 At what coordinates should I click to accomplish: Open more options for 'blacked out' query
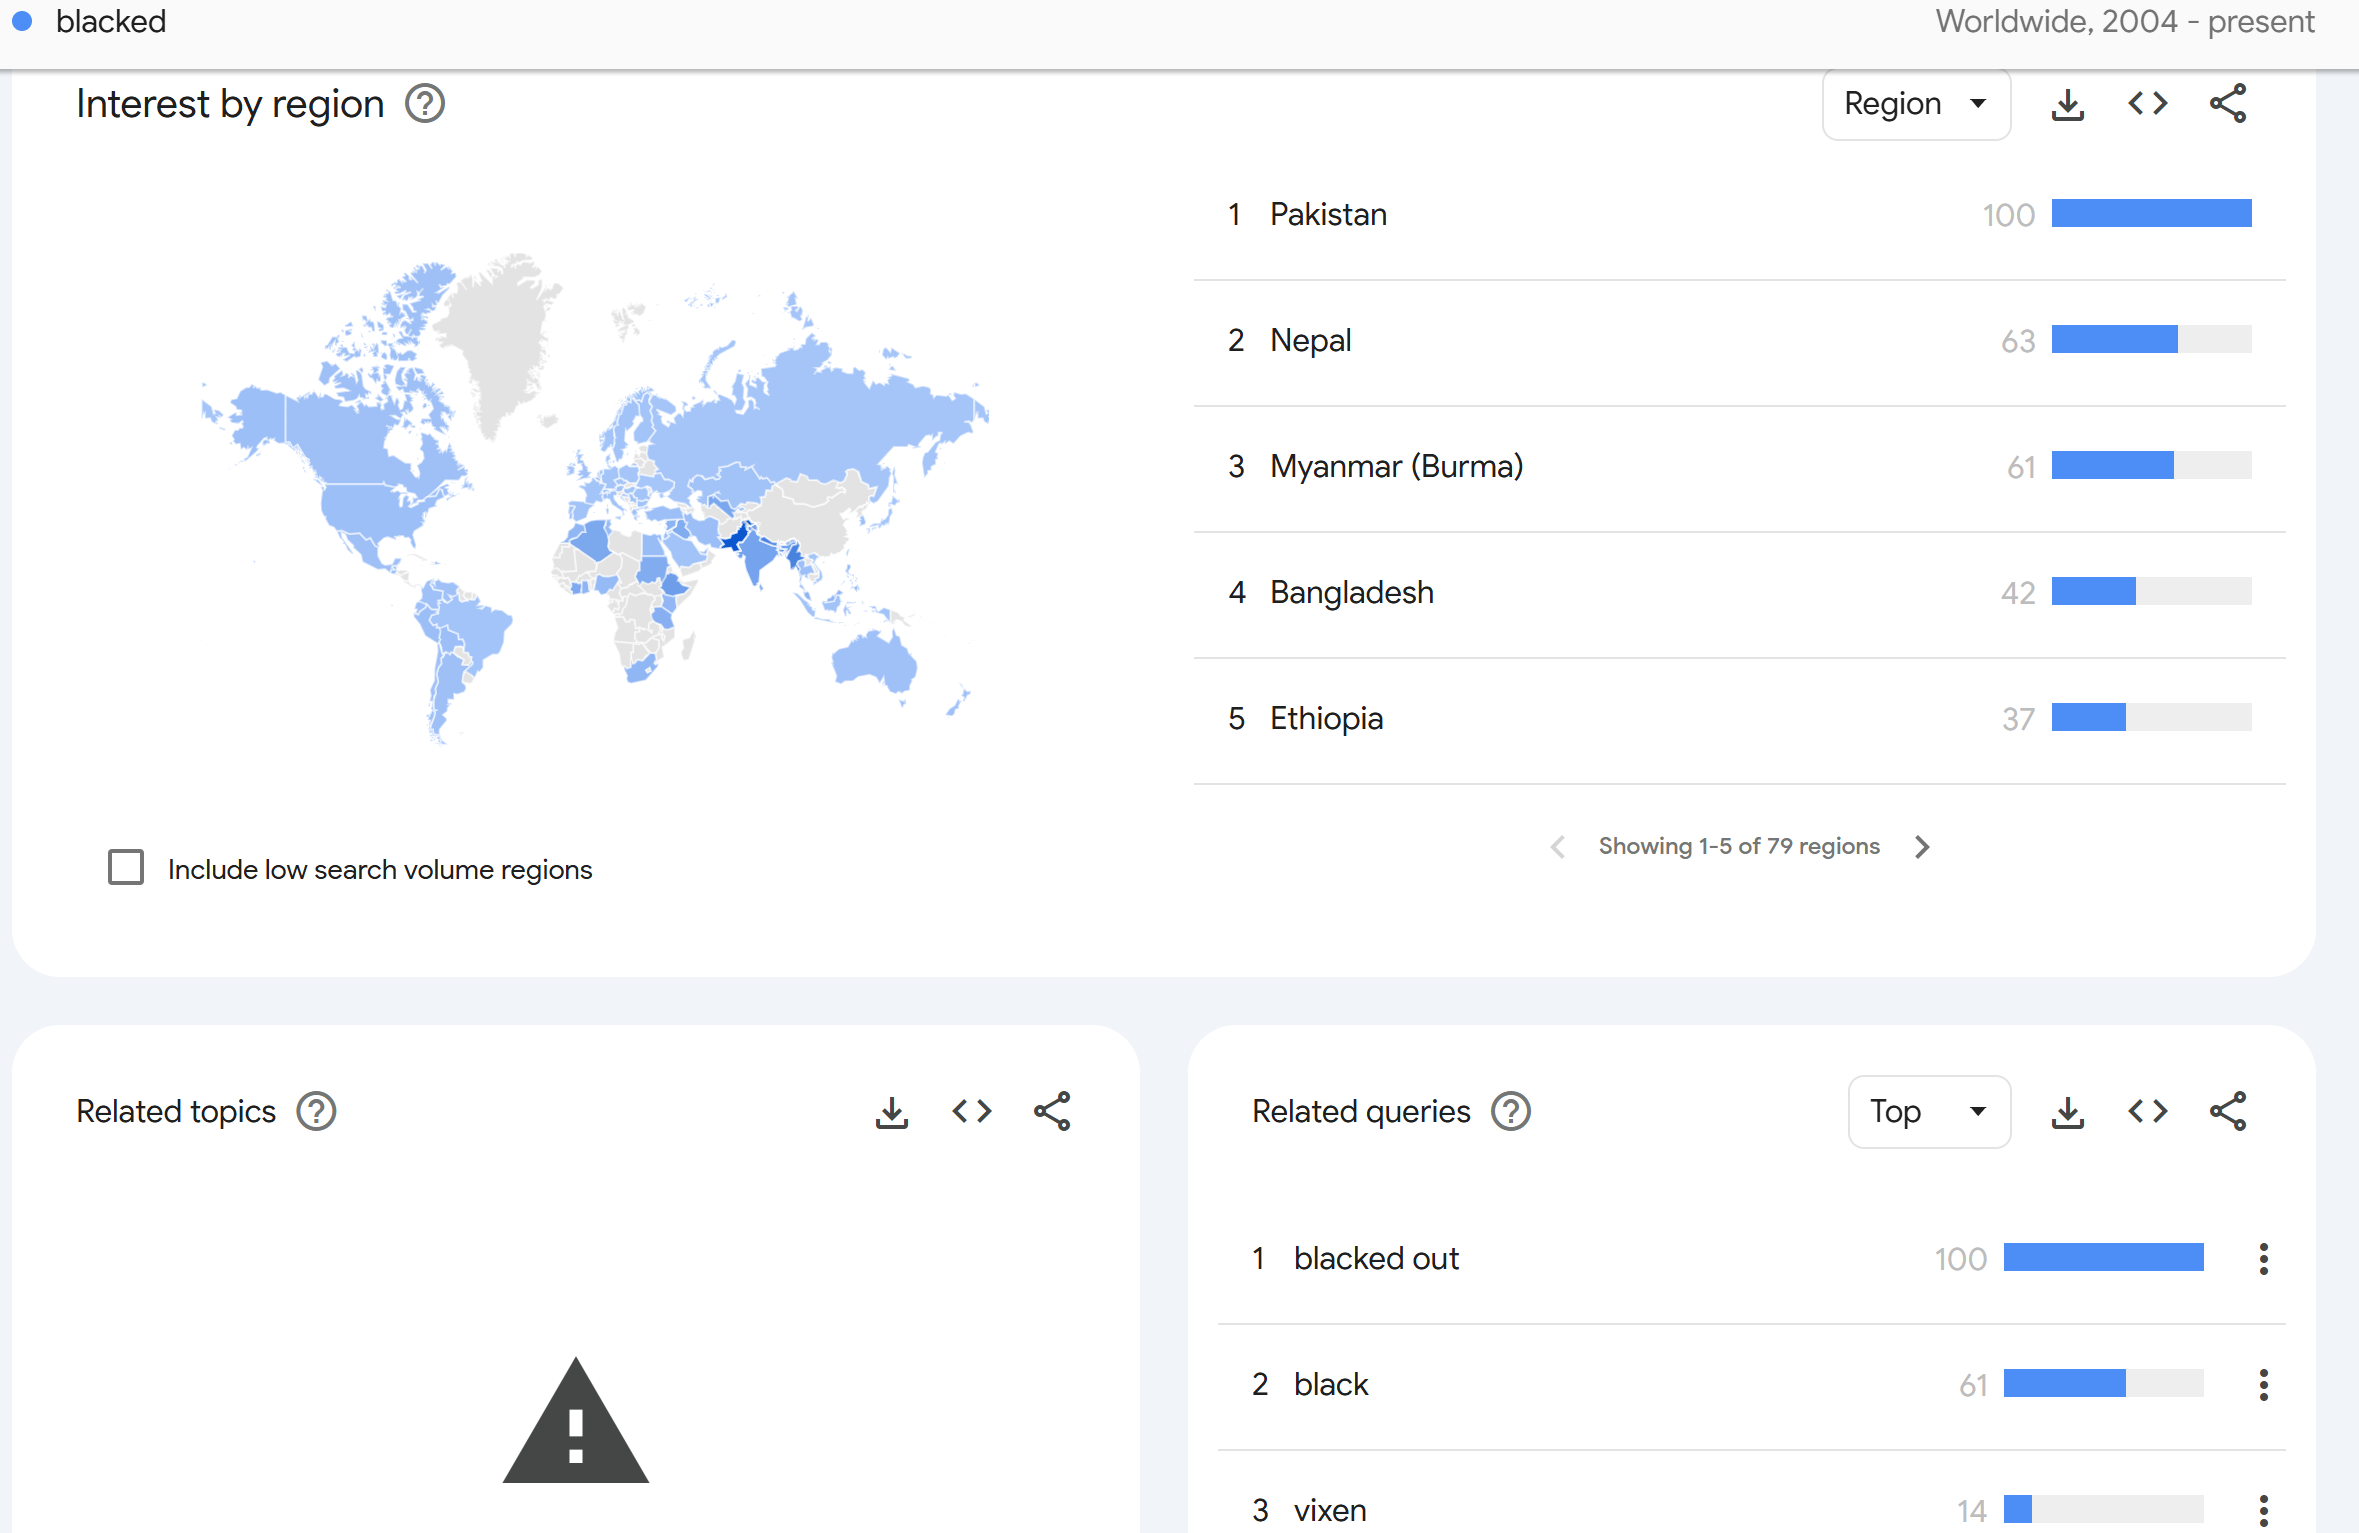pos(2263,1259)
